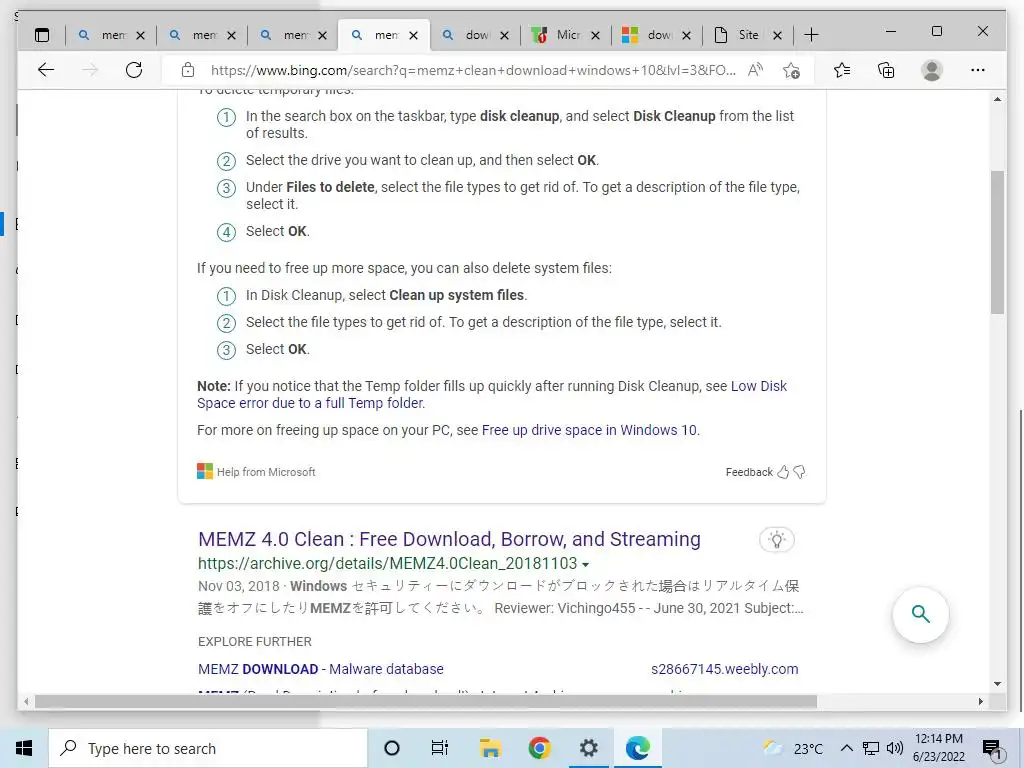1024x768 pixels.
Task: Refresh the current page
Action: 134,70
